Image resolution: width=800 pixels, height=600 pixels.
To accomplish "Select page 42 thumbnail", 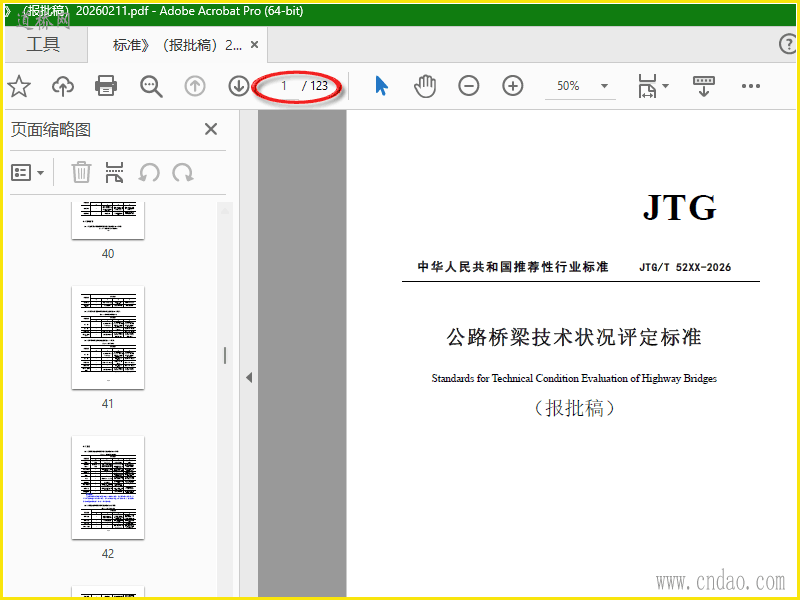I will pos(108,487).
